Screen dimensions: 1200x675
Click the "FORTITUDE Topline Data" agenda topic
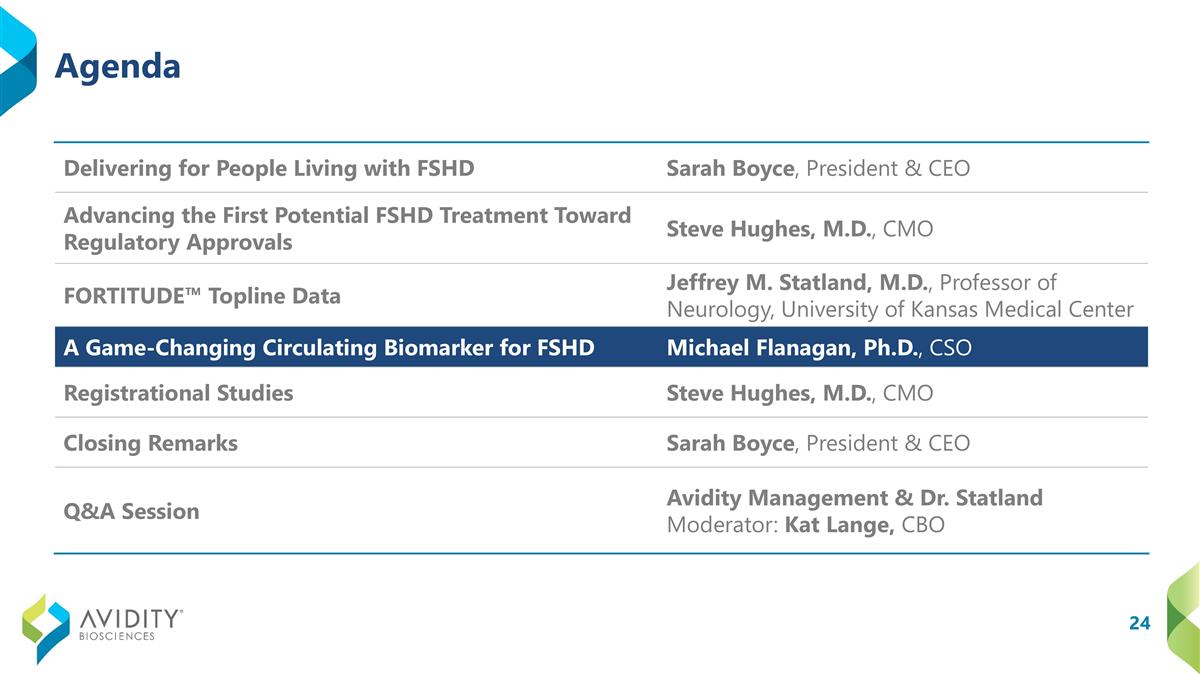(x=202, y=296)
